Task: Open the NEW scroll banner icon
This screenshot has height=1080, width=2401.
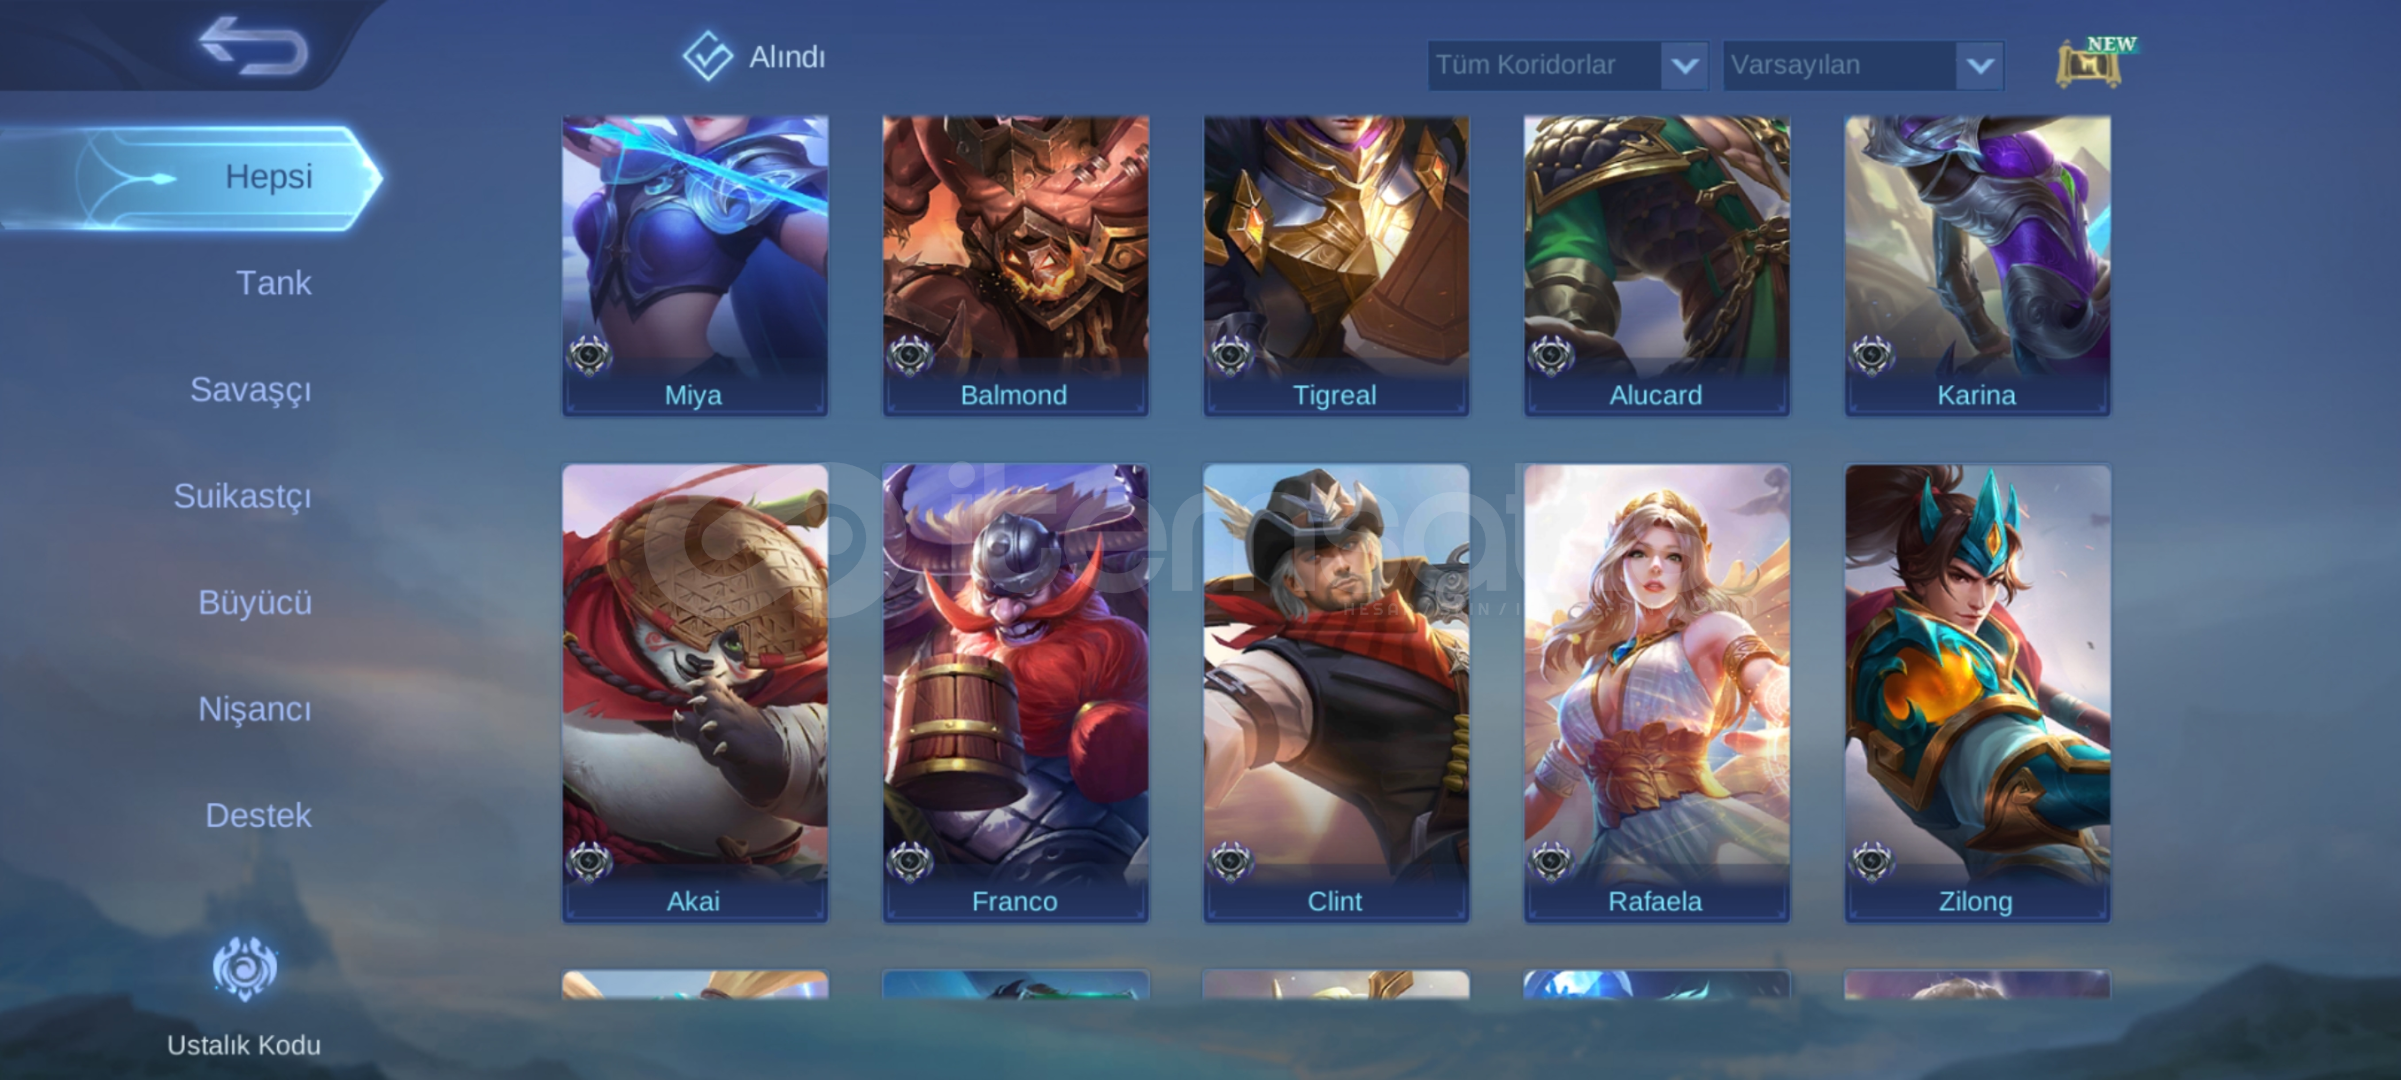Action: [2095, 62]
